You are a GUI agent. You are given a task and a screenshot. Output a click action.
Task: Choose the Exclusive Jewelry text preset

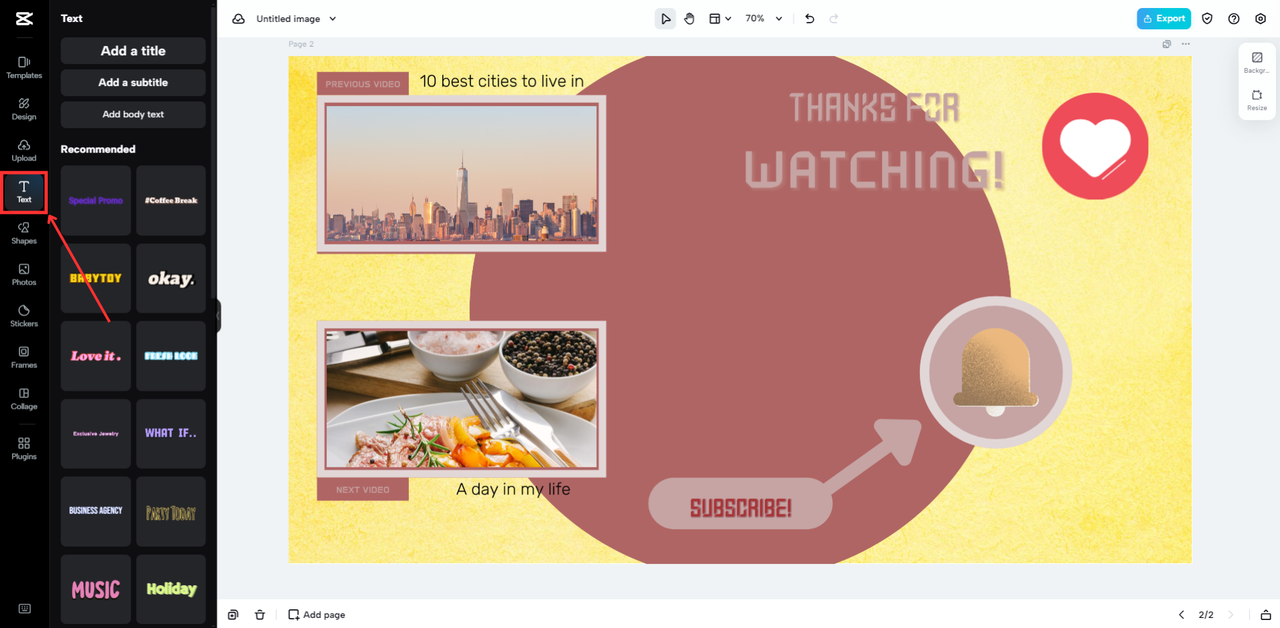coord(96,434)
